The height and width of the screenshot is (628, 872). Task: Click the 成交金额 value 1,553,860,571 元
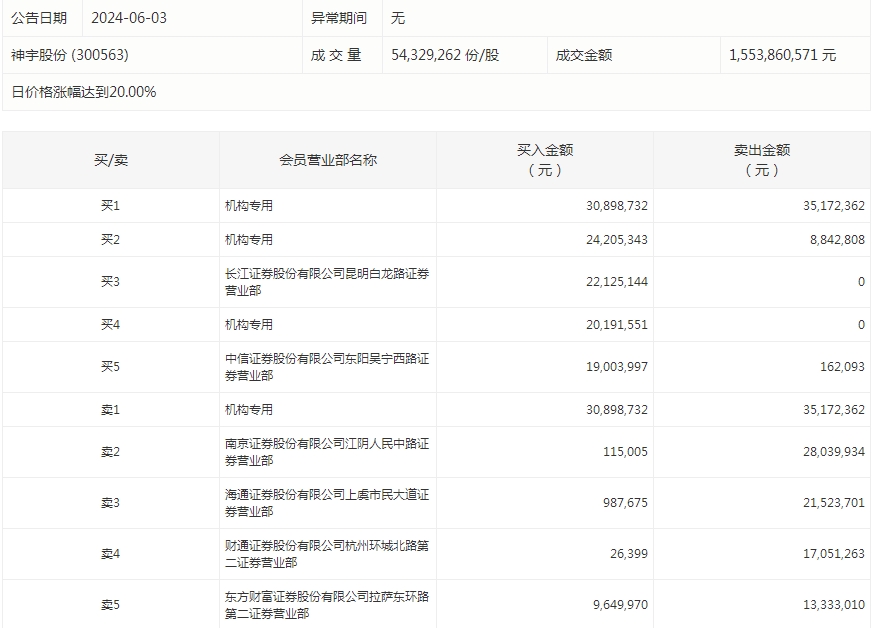pos(782,55)
